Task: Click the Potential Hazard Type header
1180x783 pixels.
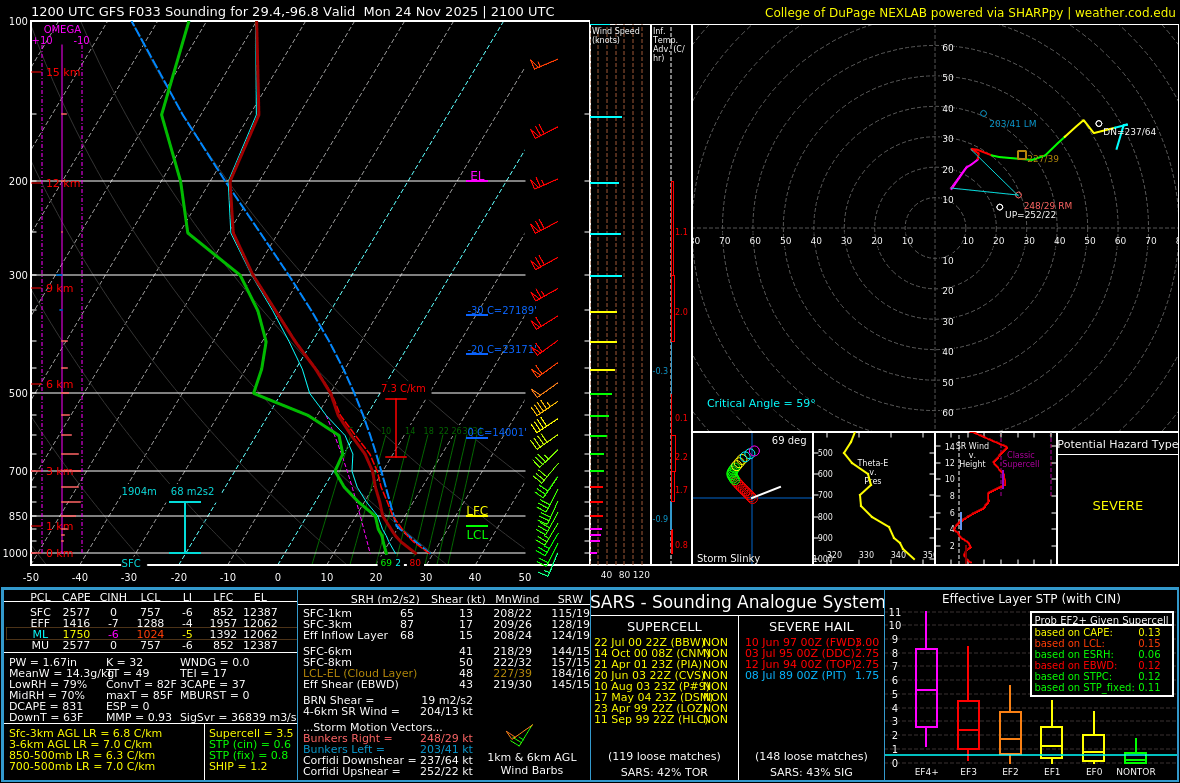Action: point(1117,444)
